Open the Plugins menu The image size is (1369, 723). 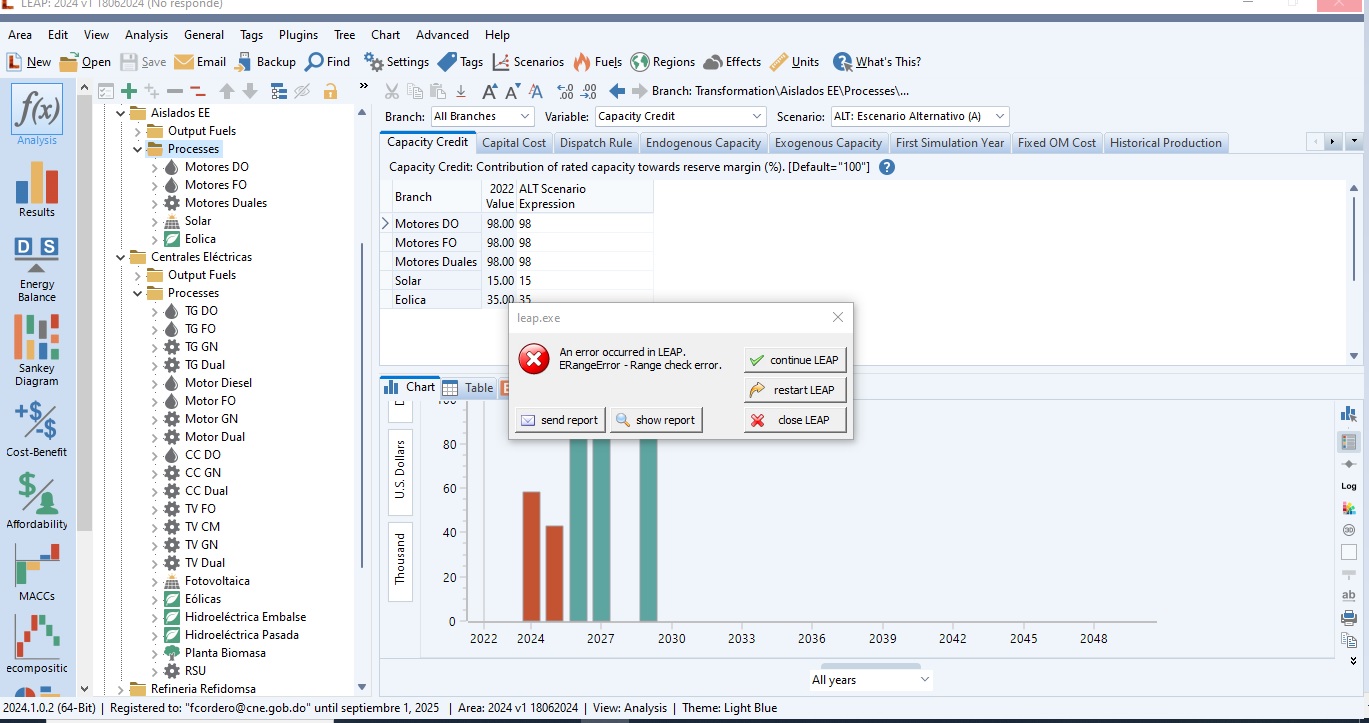pos(298,35)
